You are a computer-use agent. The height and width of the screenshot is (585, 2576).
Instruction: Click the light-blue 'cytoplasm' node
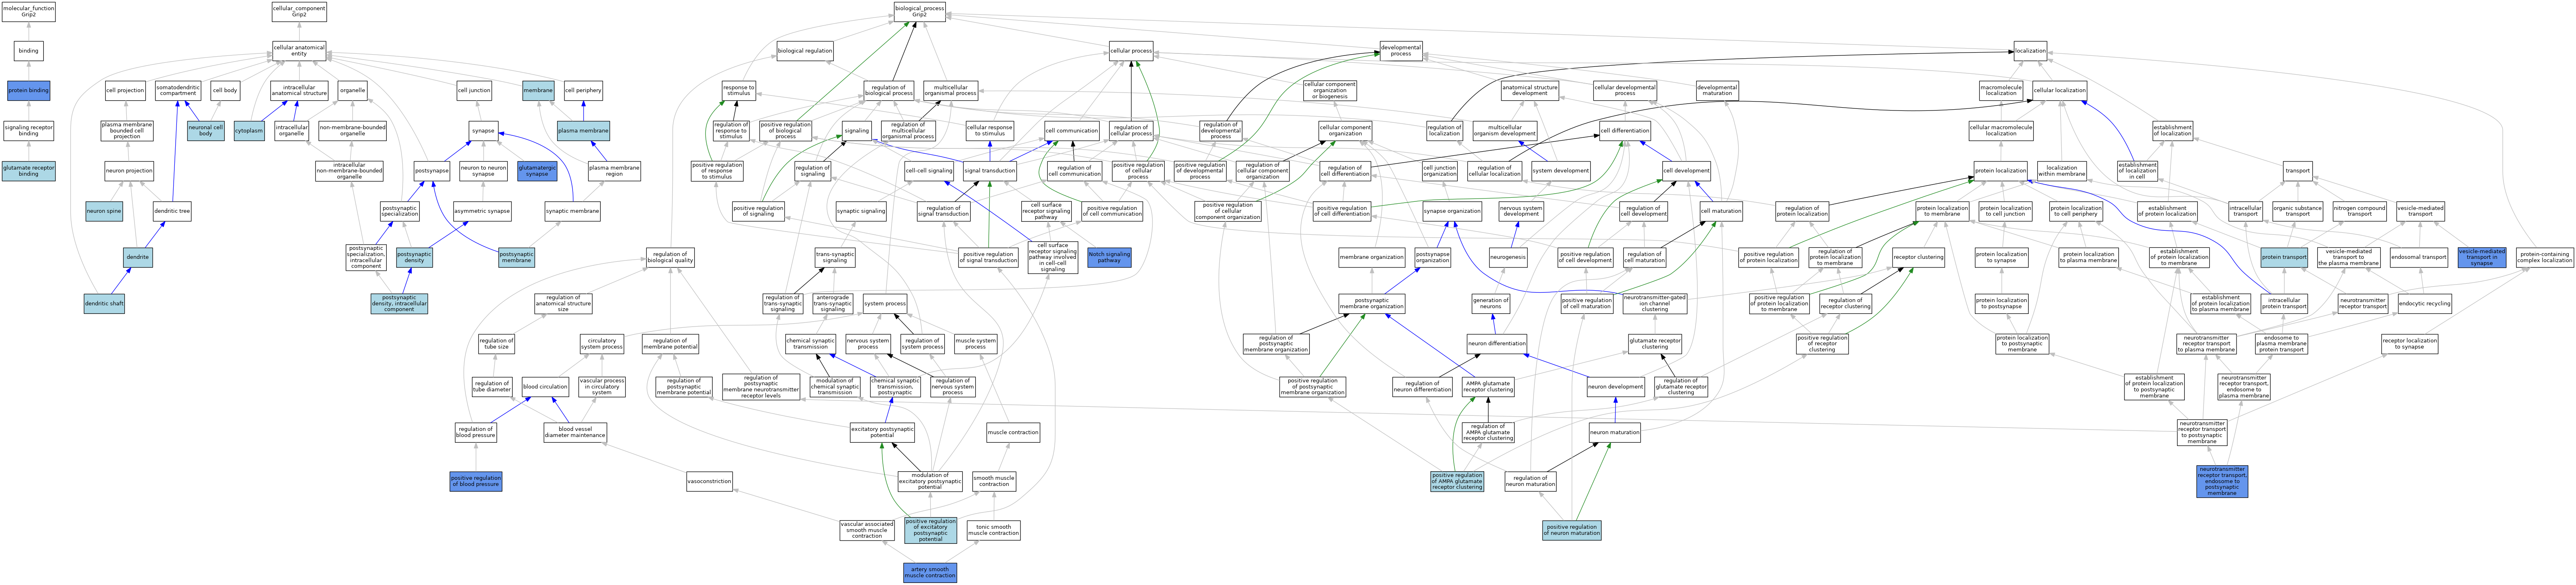(249, 130)
